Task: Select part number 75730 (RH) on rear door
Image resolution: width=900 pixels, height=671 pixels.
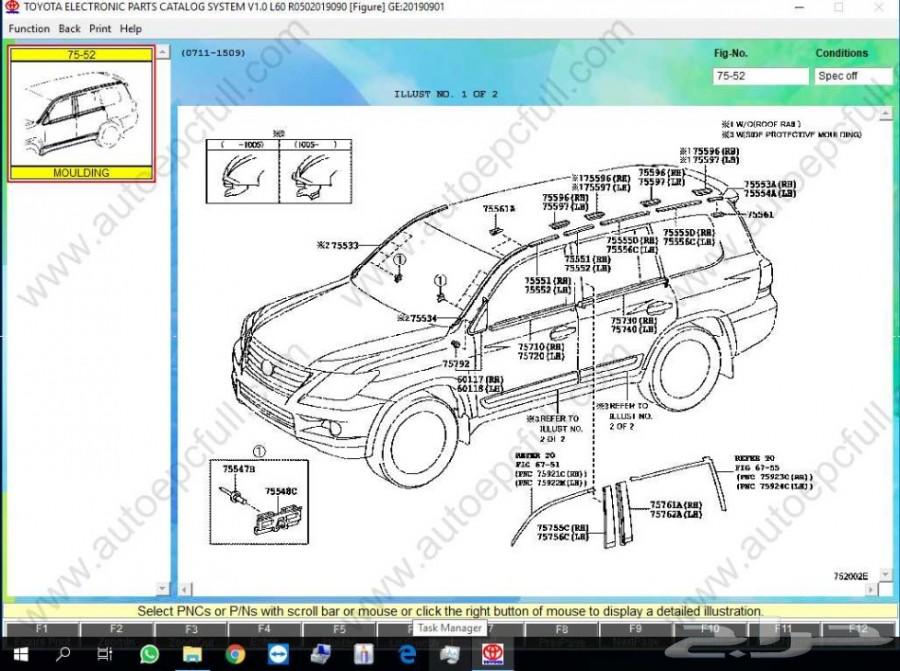Action: click(634, 321)
